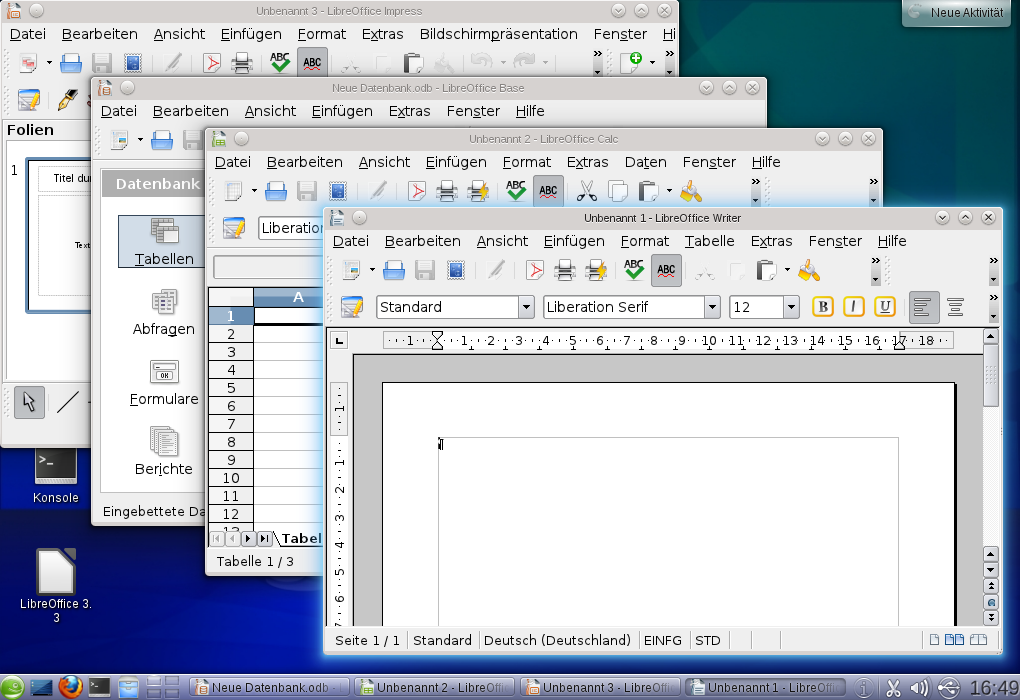
Task: Click Deutsch (Deutschland) language in status bar
Action: 557,641
